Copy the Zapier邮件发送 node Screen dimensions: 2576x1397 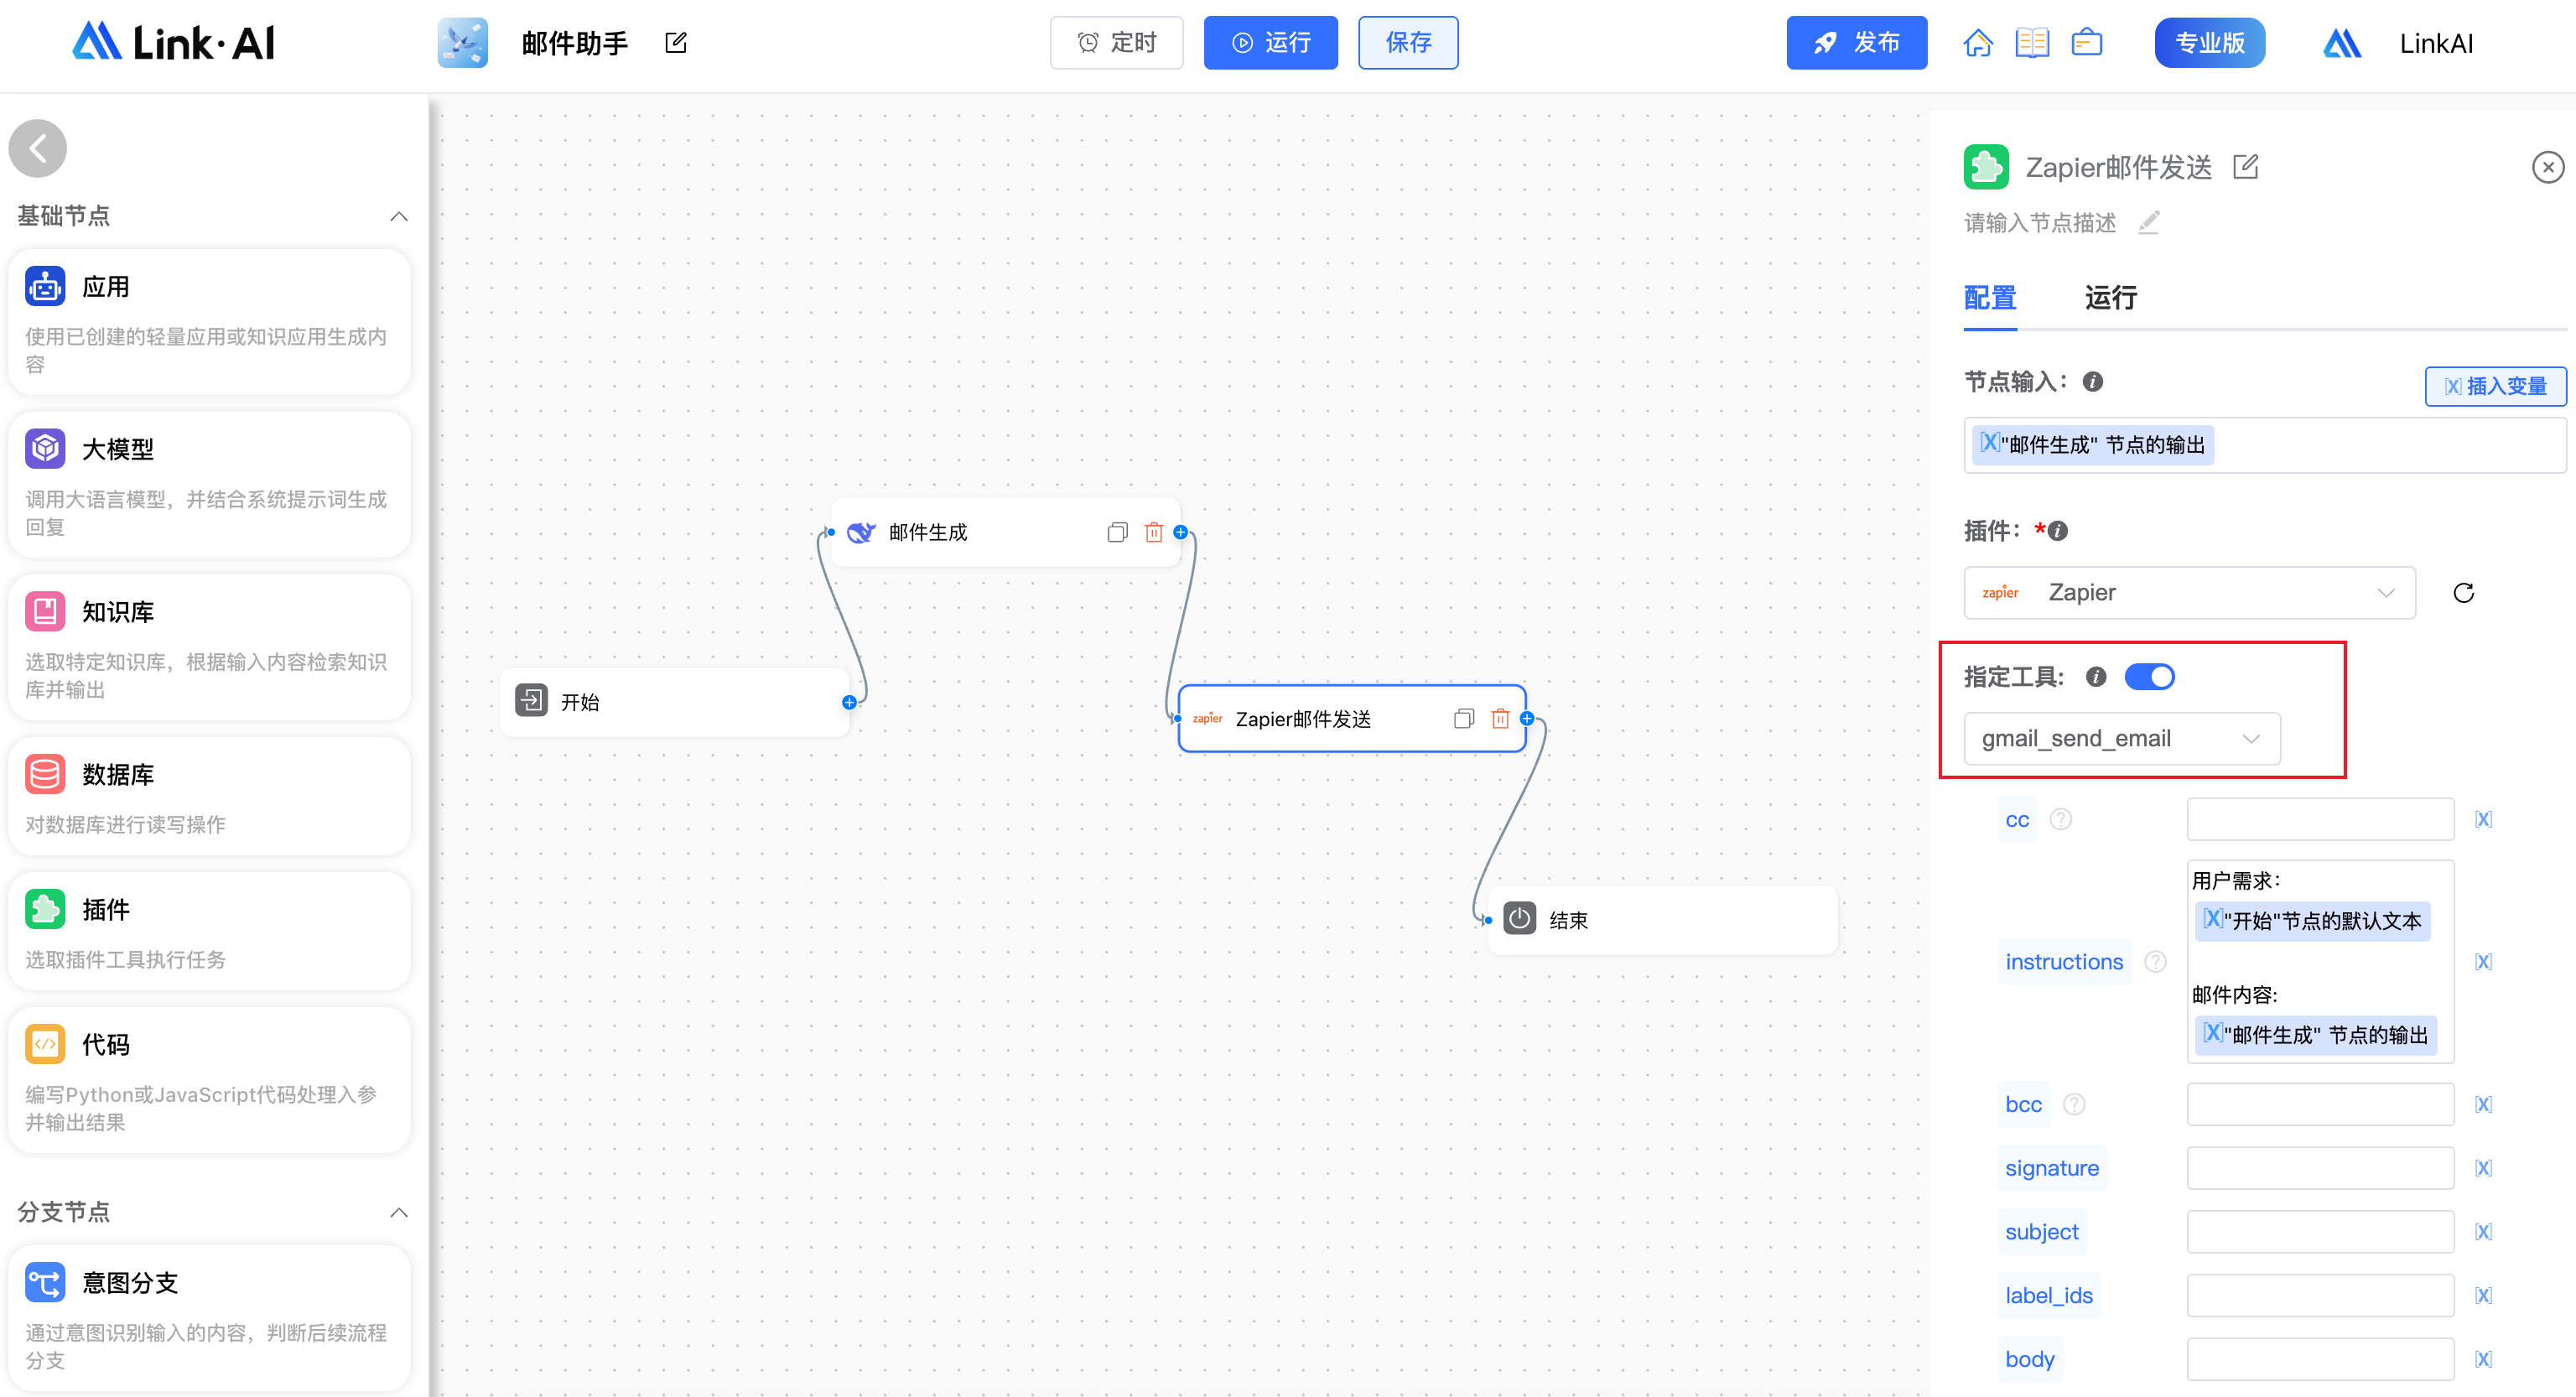(1463, 718)
